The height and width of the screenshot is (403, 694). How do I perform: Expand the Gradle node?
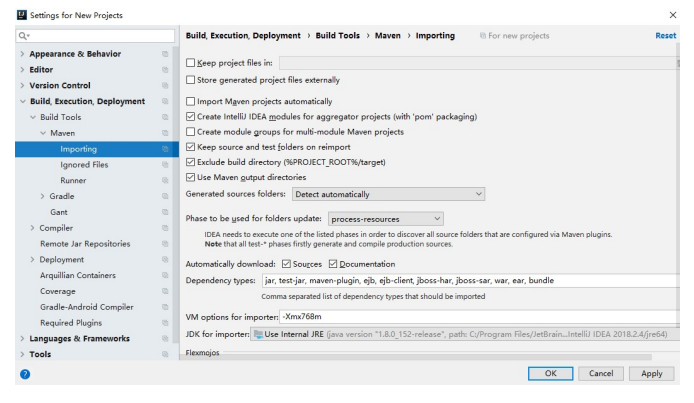[42, 196]
